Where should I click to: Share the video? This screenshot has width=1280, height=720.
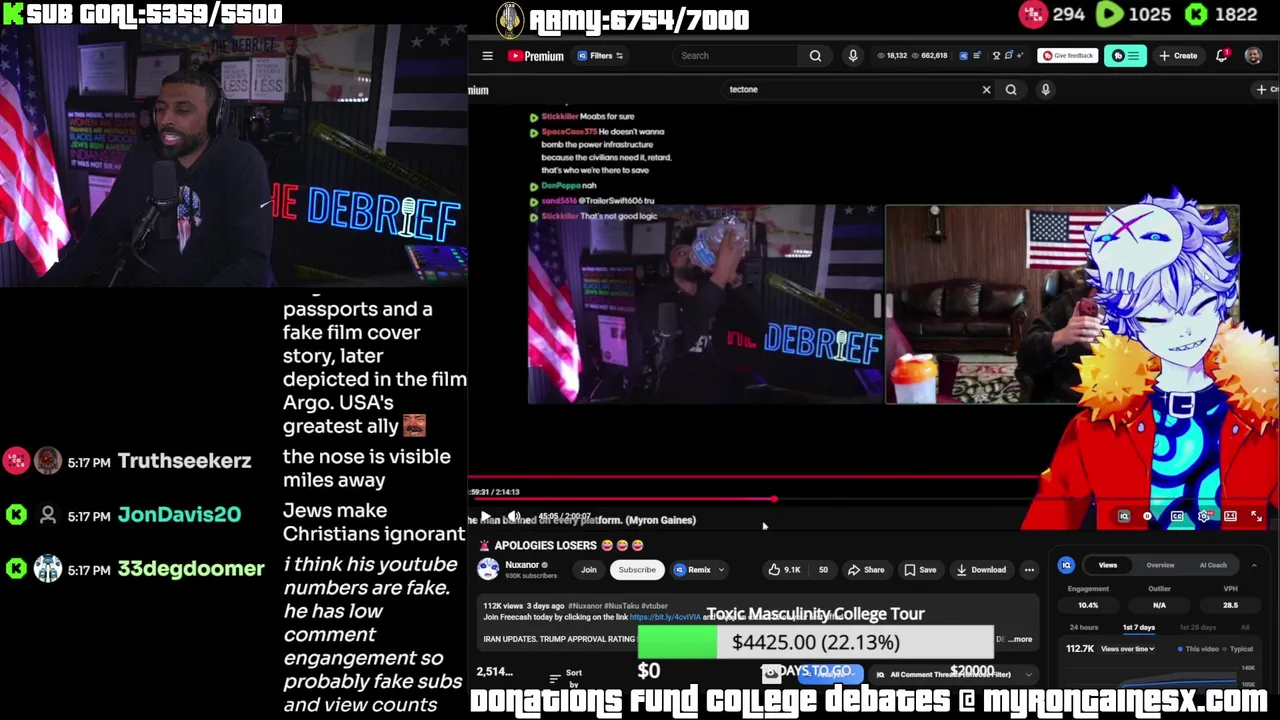[866, 570]
